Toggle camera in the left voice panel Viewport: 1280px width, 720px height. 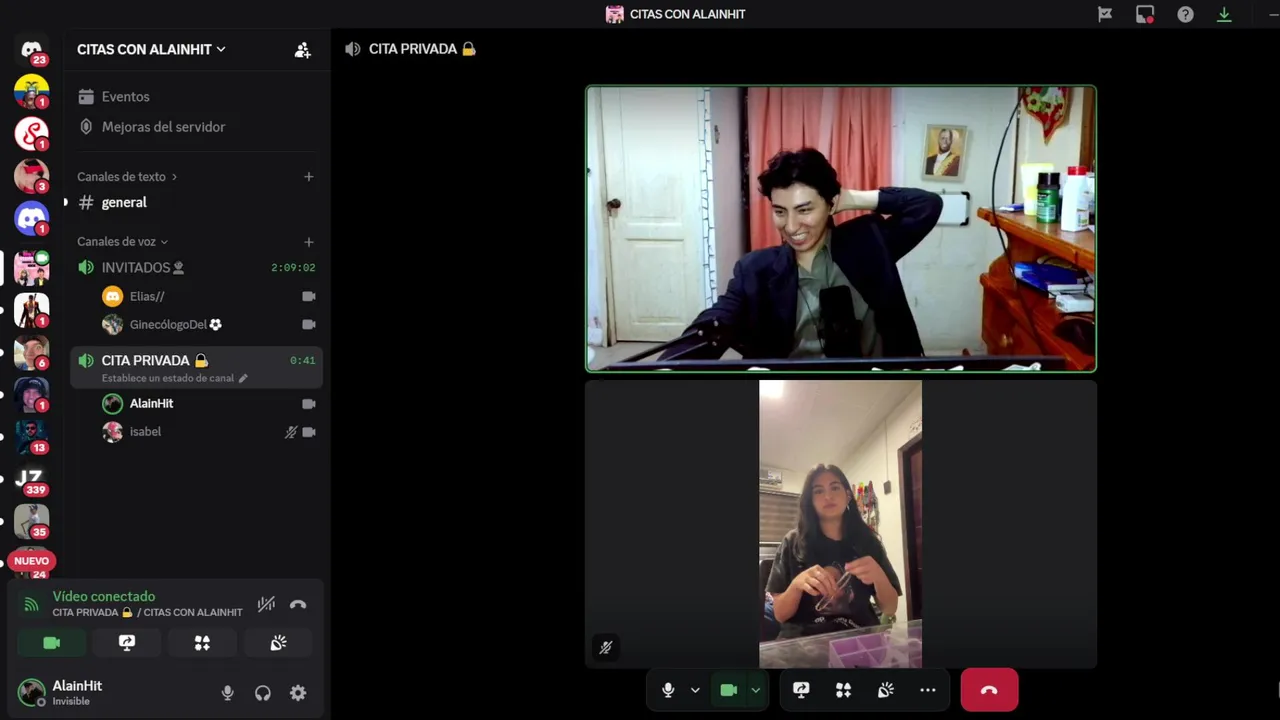52,643
